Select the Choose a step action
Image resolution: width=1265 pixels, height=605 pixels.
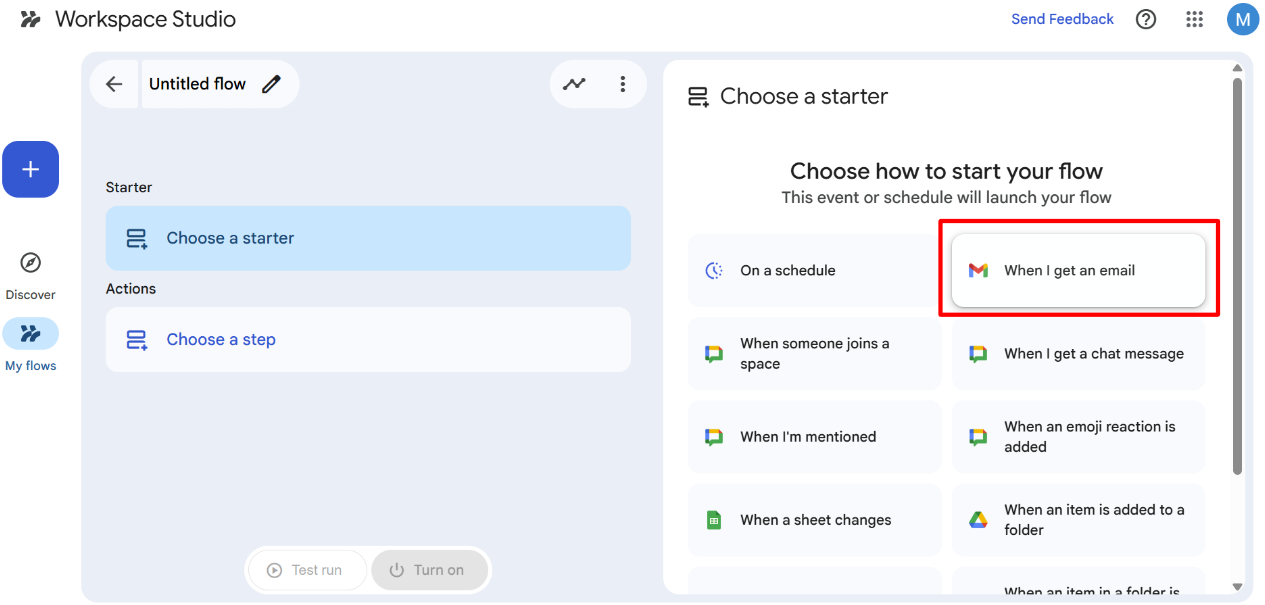368,339
